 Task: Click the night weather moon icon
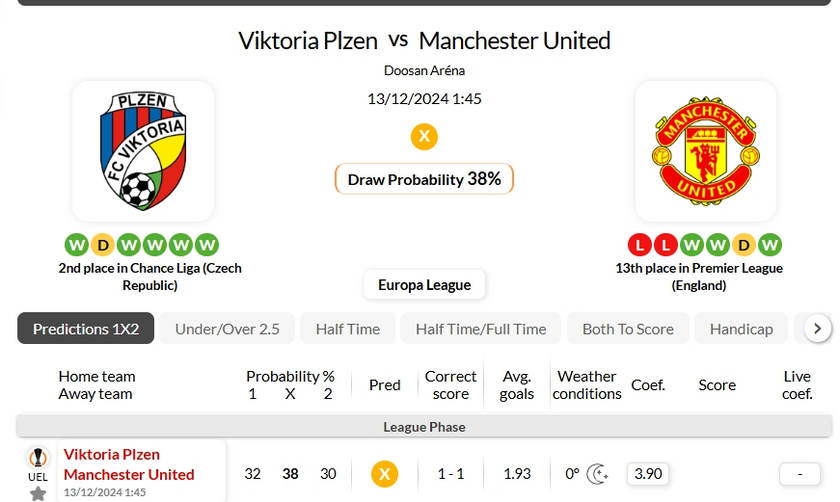point(597,474)
